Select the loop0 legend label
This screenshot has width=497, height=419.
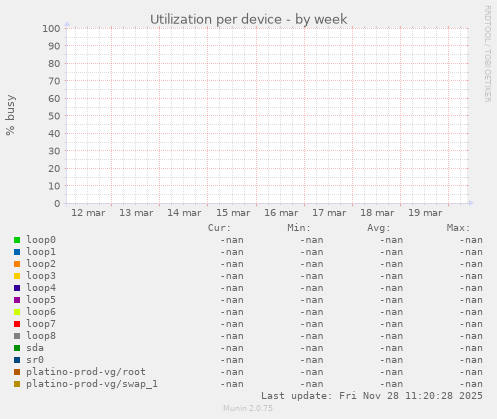[x=41, y=240]
